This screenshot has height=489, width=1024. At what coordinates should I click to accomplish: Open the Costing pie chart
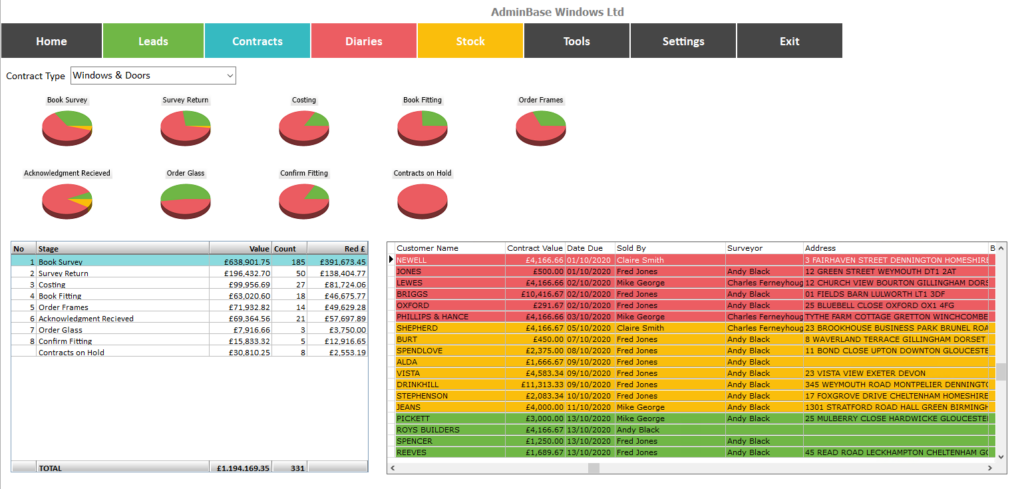[x=304, y=127]
